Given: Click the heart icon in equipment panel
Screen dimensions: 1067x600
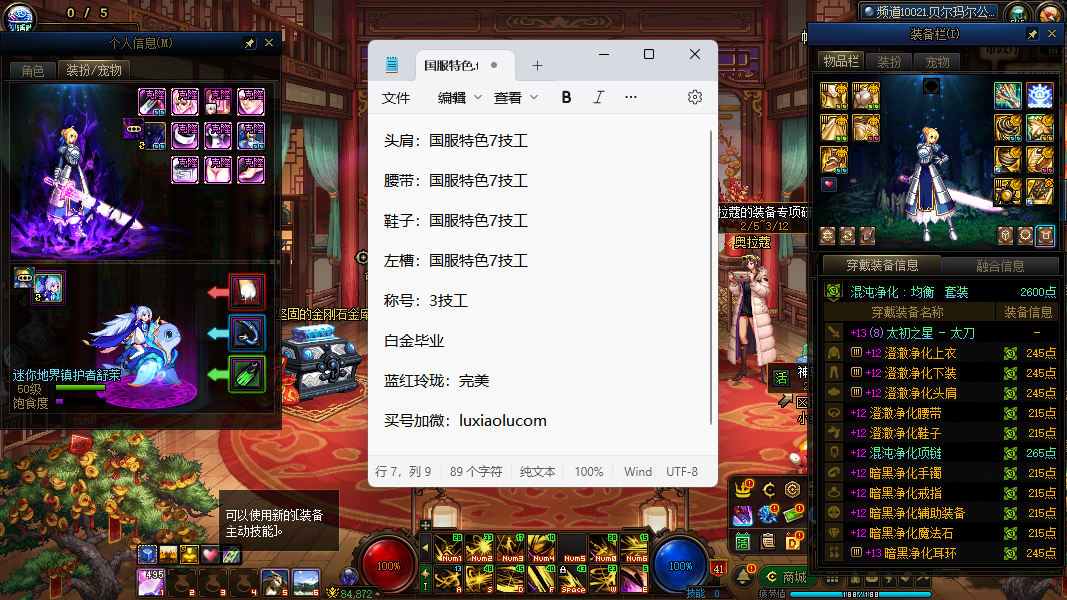Looking at the screenshot, I should coord(828,184).
